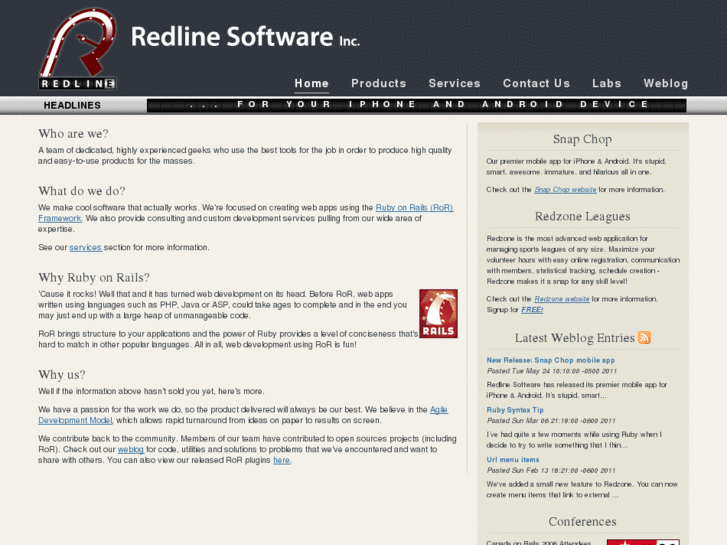The height and width of the screenshot is (545, 727).
Task: Click the scrolling headline ticker banner
Action: [416, 105]
